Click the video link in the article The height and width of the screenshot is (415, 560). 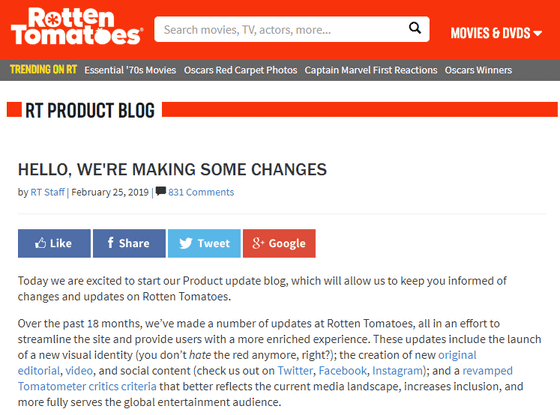point(79,371)
